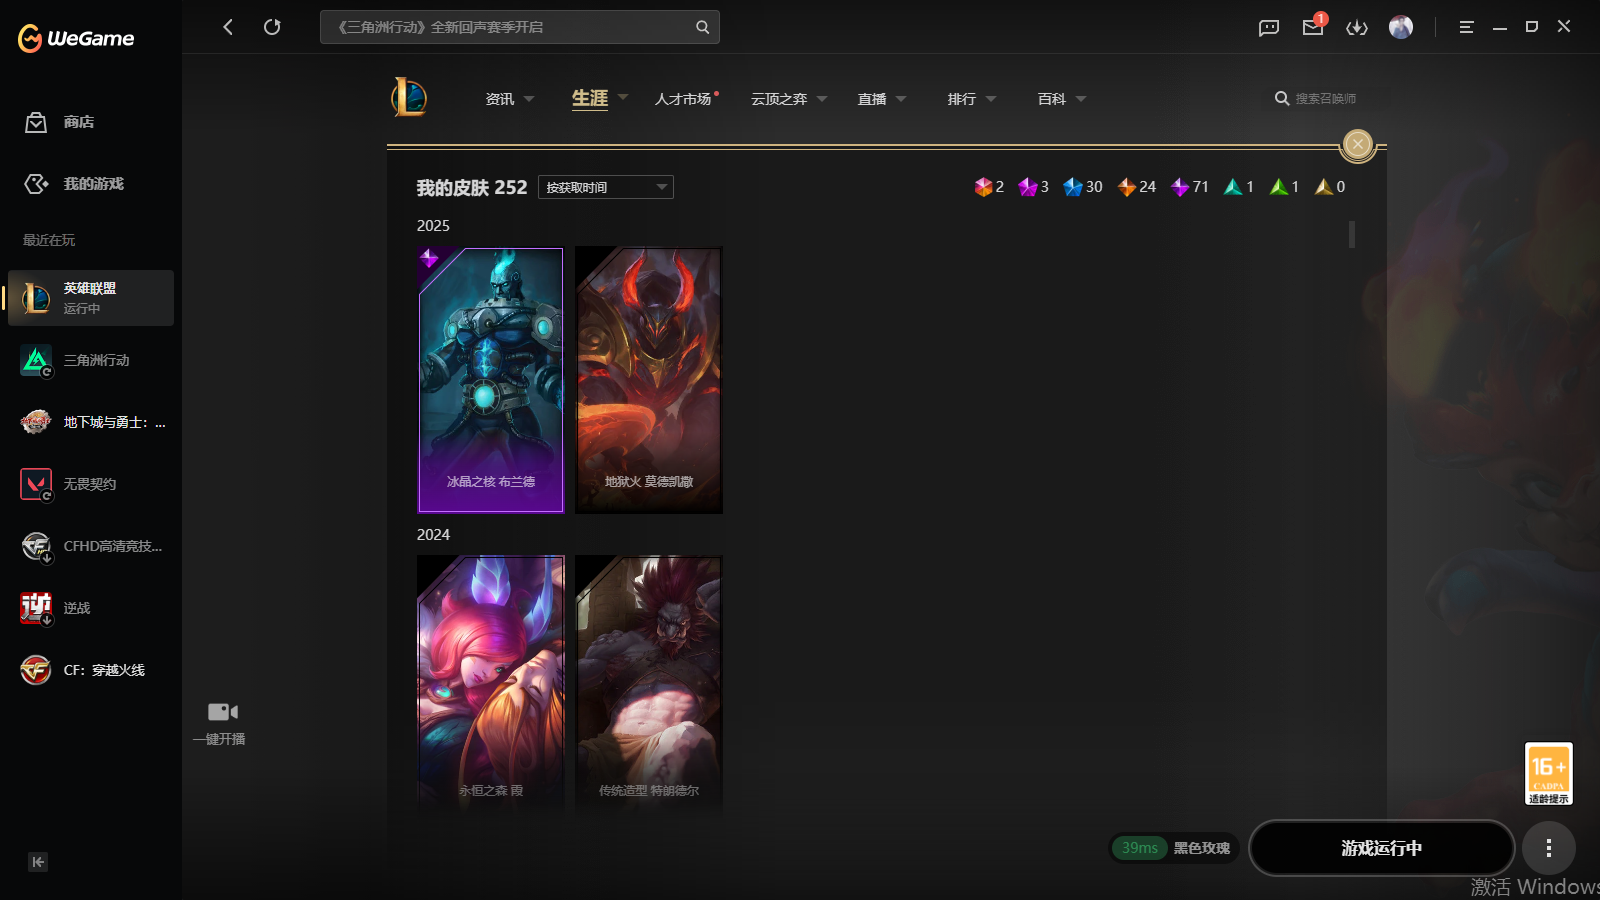The width and height of the screenshot is (1600, 900).
Task: Click the skin list scrollbar
Action: 1352,234
